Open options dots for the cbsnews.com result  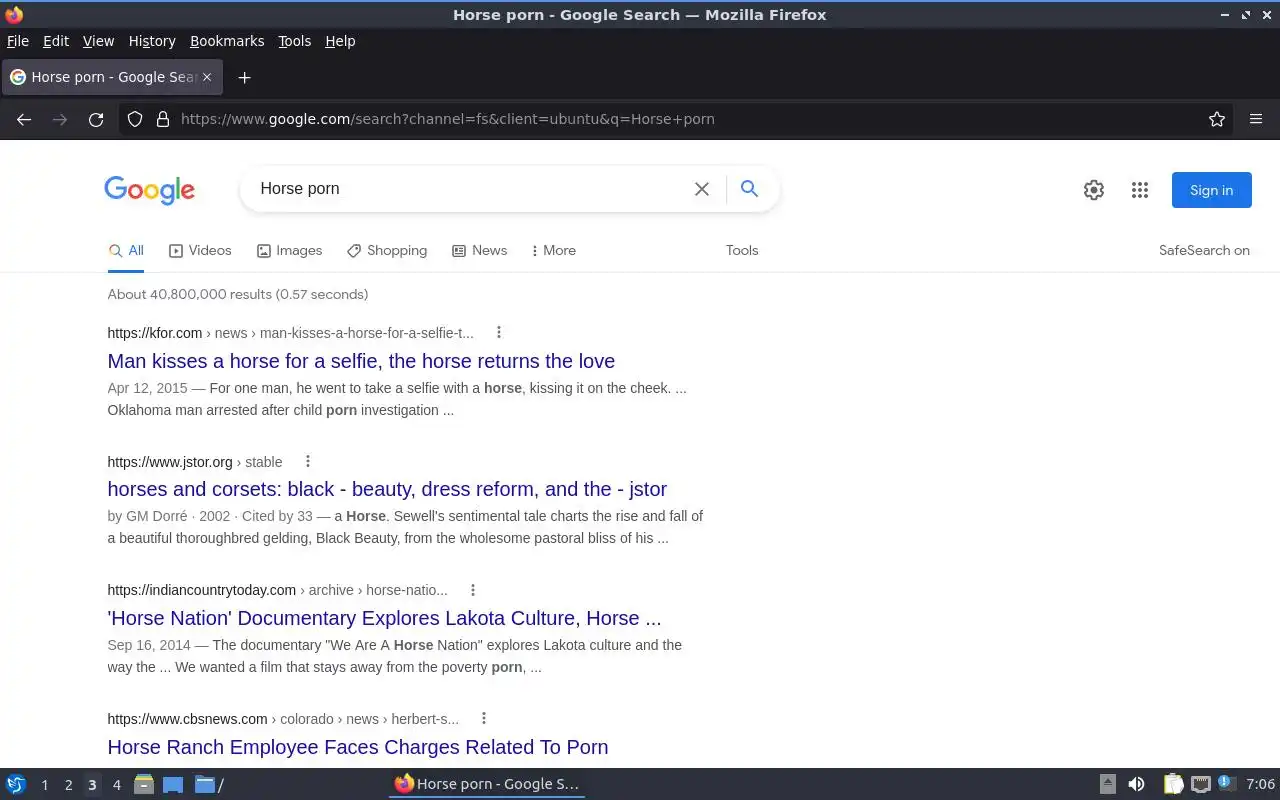tap(484, 719)
